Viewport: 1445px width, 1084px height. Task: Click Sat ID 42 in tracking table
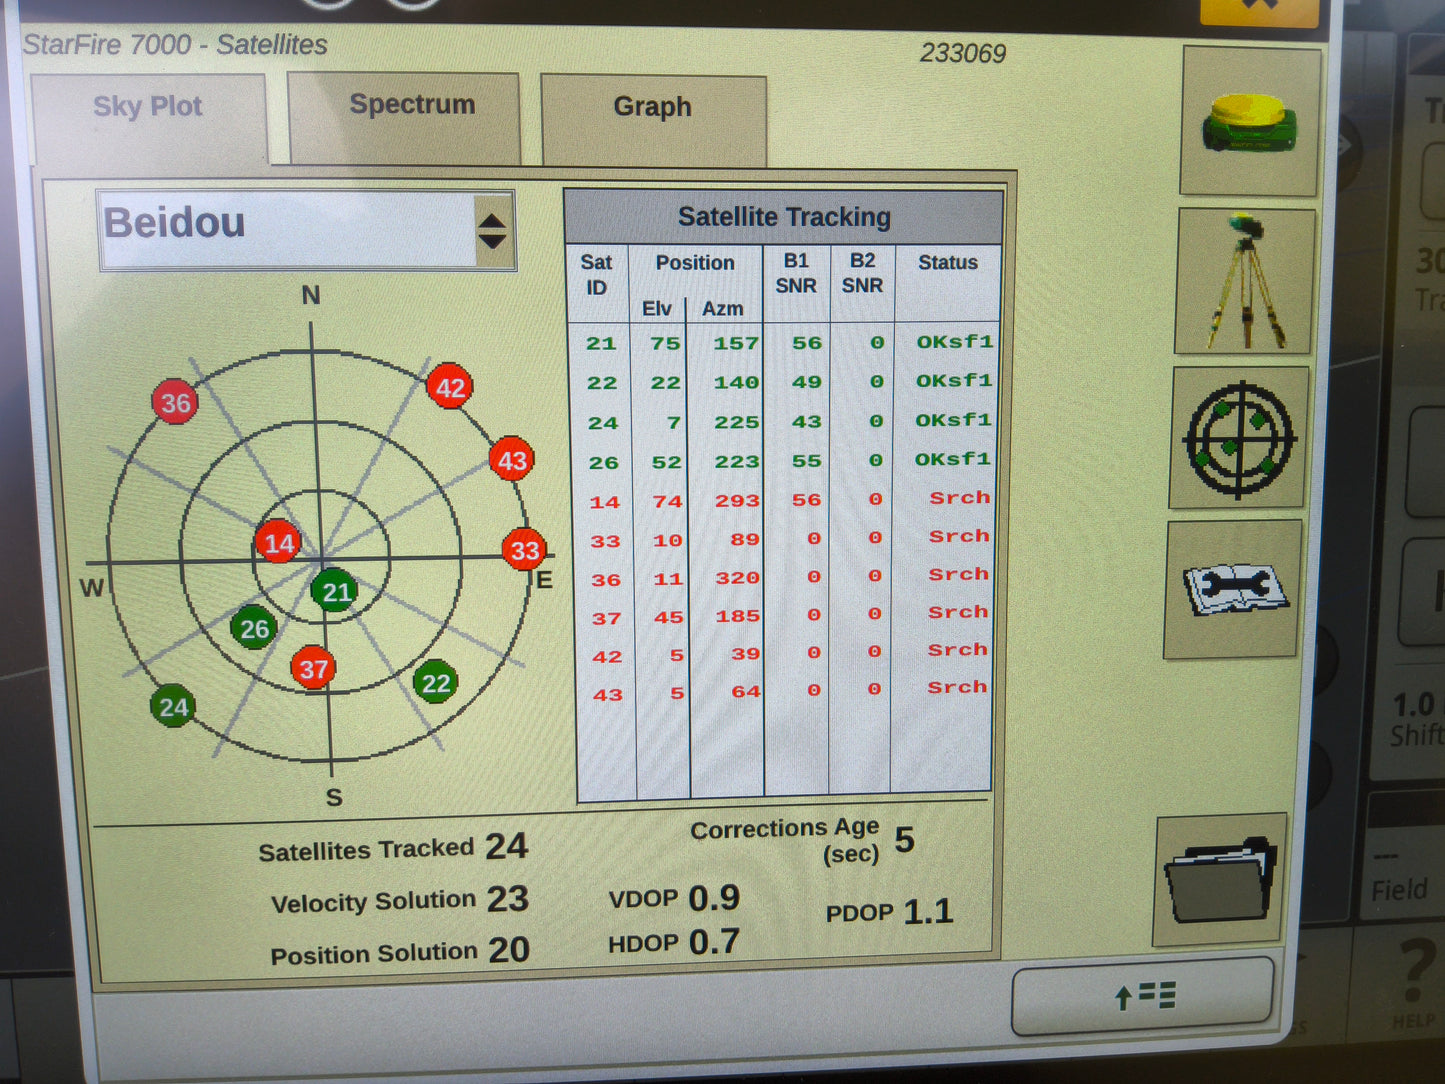pos(608,657)
